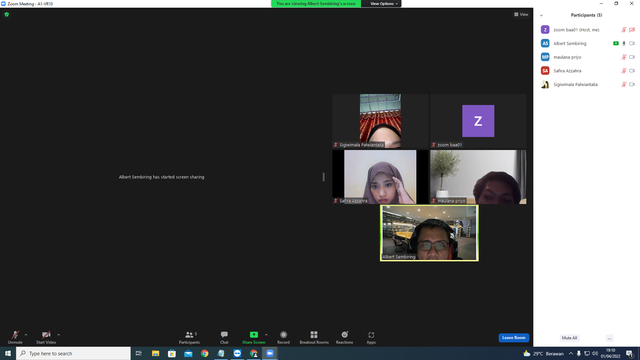The height and width of the screenshot is (360, 640).
Task: Show hidden system tray icons arrow
Action: click(x=571, y=353)
